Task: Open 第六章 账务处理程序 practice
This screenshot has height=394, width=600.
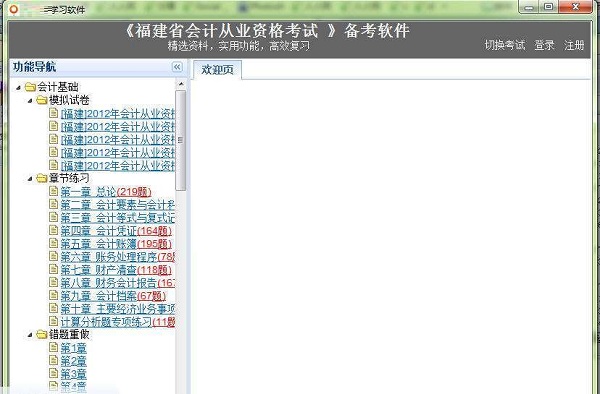Action: 117,257
